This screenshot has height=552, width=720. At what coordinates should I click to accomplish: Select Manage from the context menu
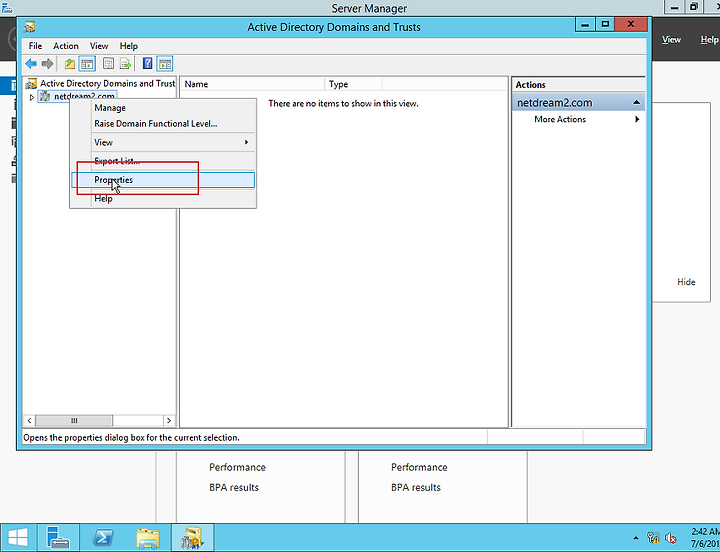coord(163,108)
